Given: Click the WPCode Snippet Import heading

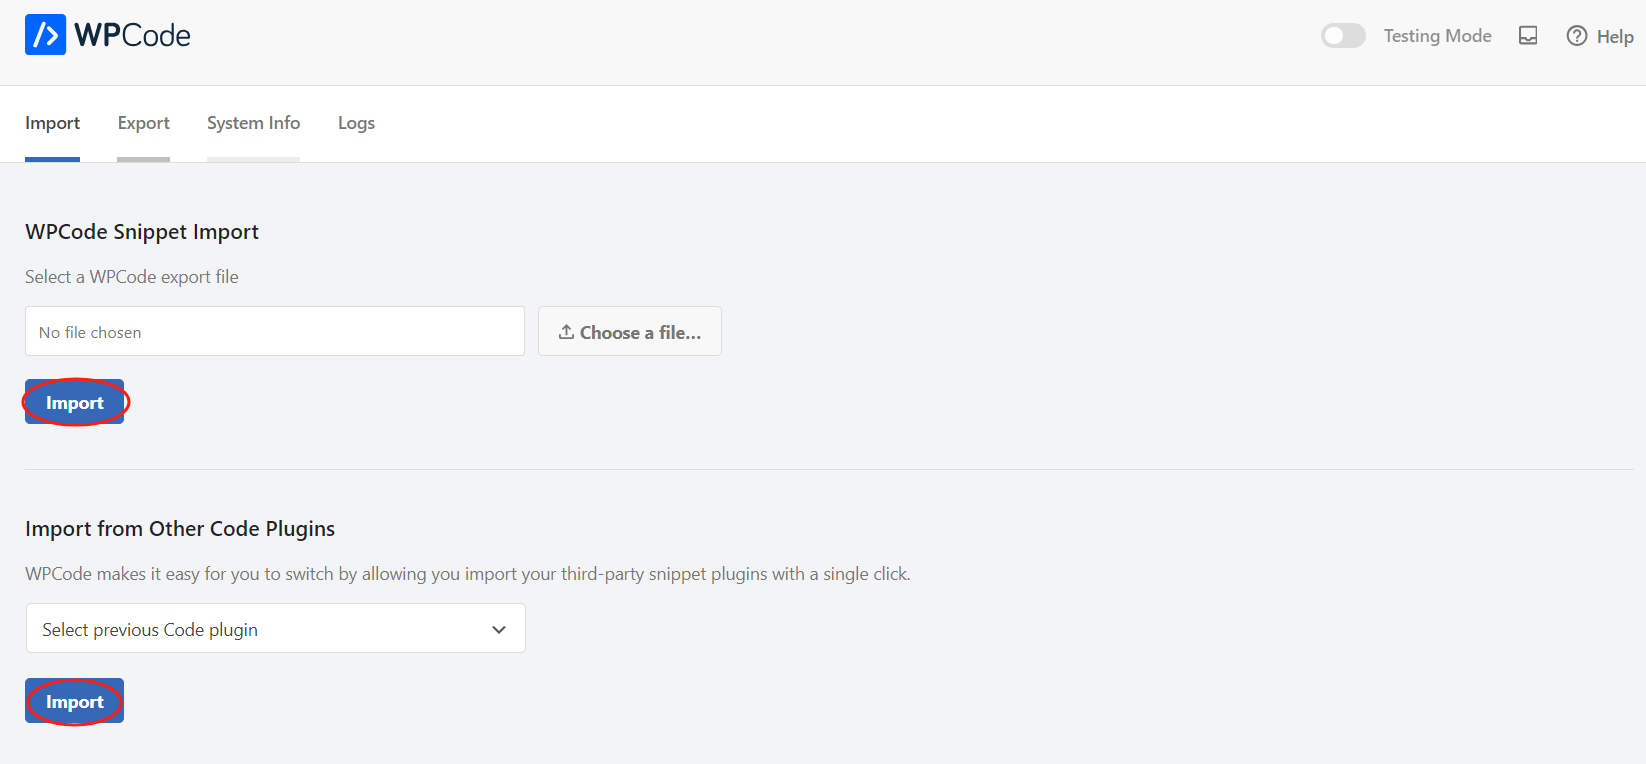Looking at the screenshot, I should click(142, 232).
